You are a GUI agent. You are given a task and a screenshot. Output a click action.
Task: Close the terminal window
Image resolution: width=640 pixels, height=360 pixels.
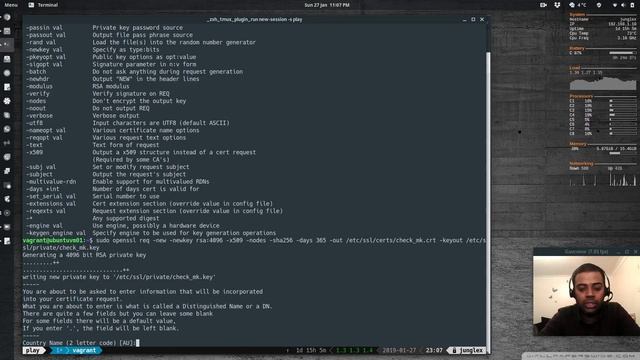pyautogui.click(x=482, y=19)
